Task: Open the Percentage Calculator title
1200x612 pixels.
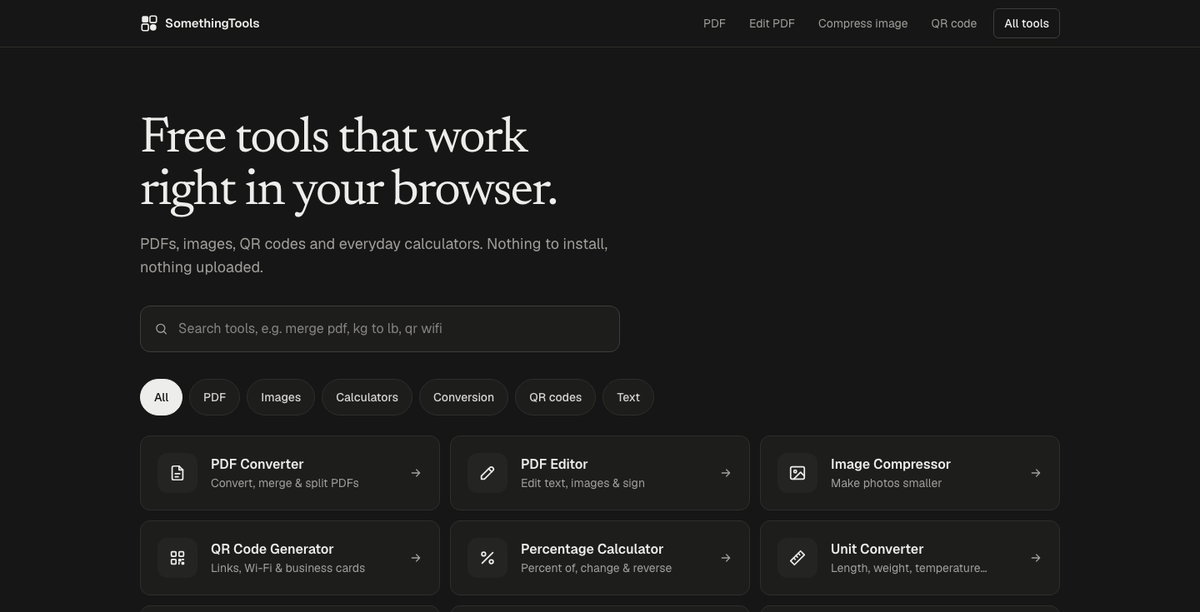Action: [x=592, y=549]
